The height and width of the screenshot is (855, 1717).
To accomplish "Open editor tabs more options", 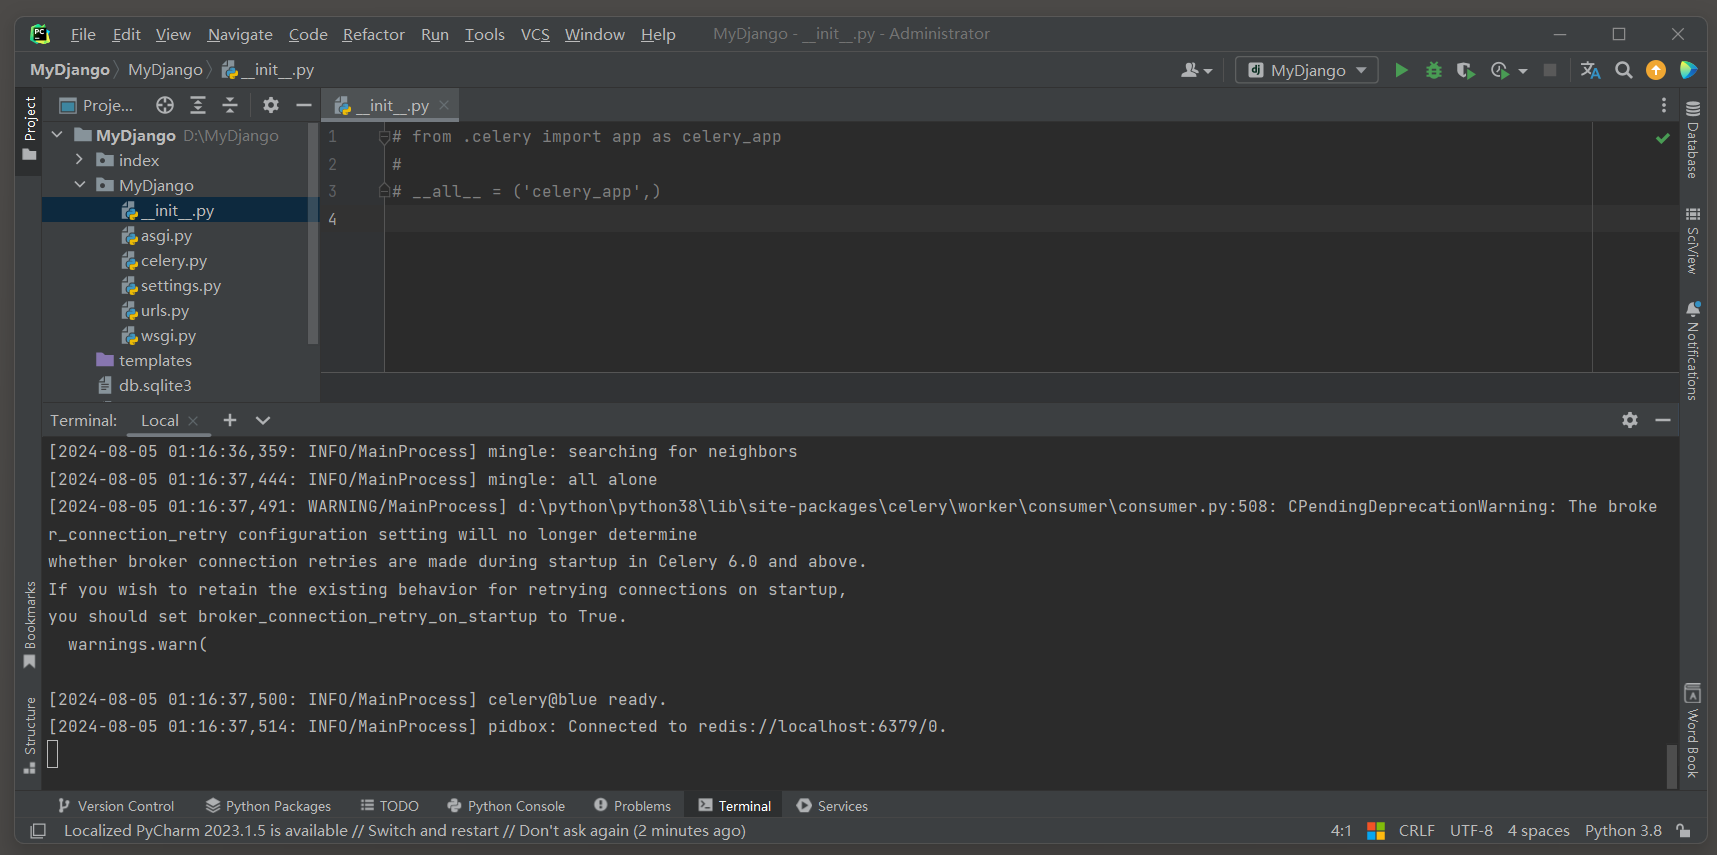I will [x=1664, y=105].
